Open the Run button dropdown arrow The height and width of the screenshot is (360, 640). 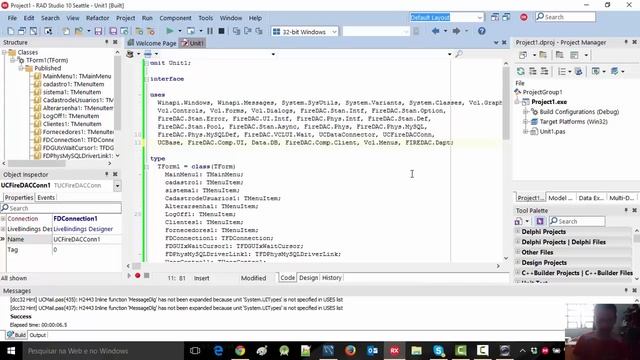click(x=179, y=31)
